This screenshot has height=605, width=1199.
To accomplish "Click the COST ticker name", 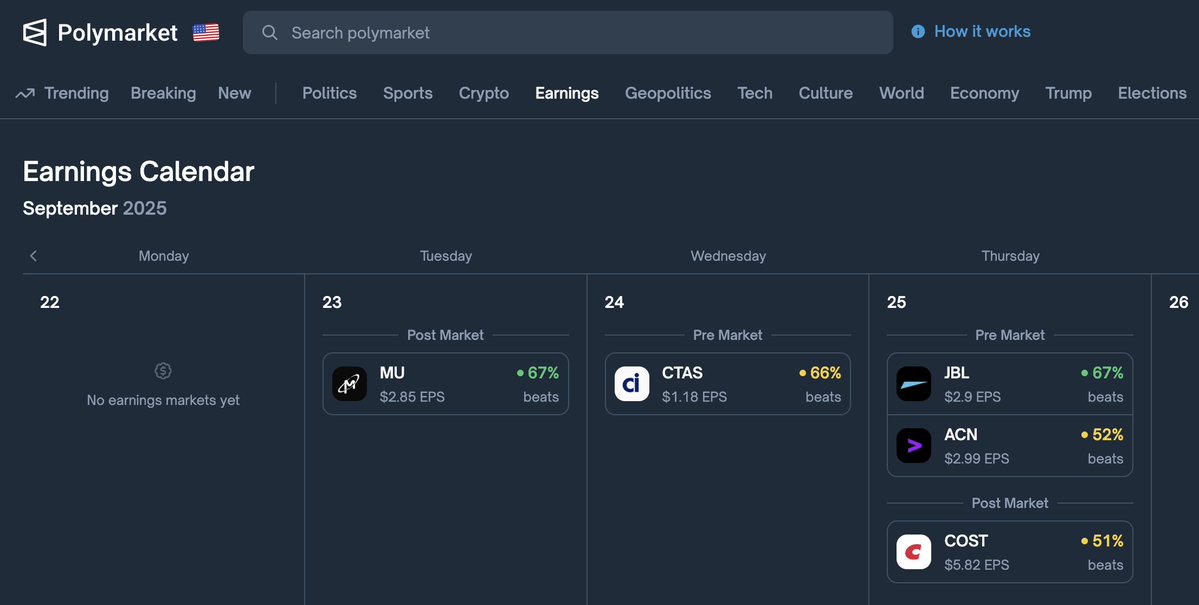I will click(966, 541).
